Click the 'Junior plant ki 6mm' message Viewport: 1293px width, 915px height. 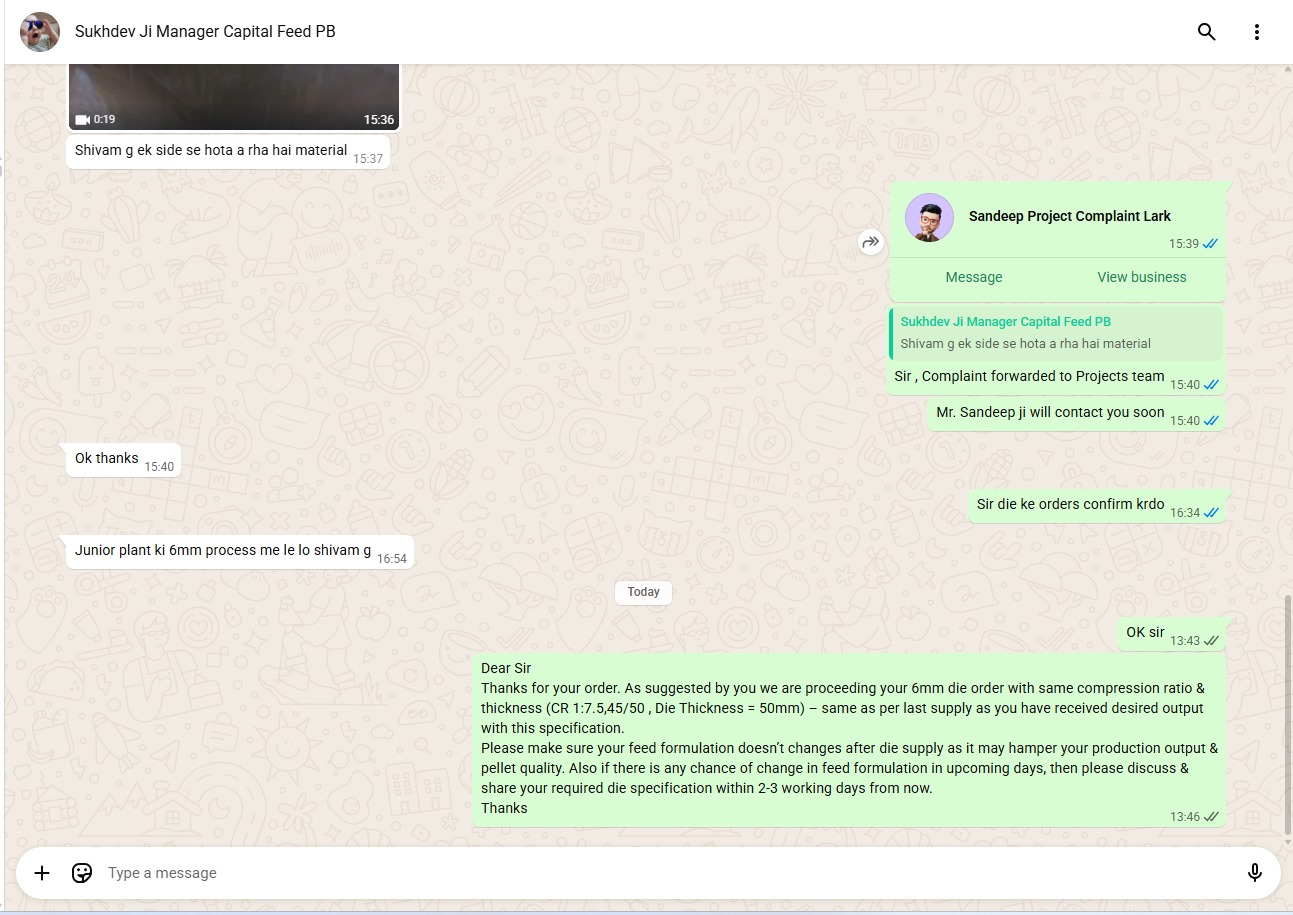pyautogui.click(x=223, y=551)
